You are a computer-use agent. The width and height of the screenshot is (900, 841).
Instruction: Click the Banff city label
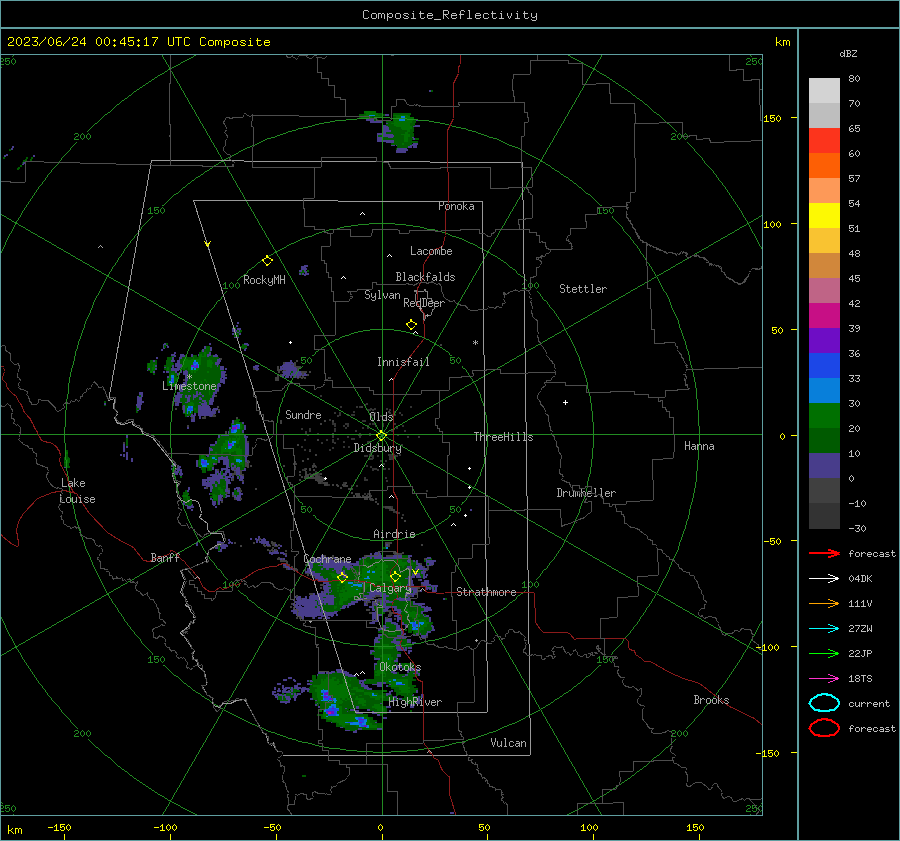pos(165,557)
